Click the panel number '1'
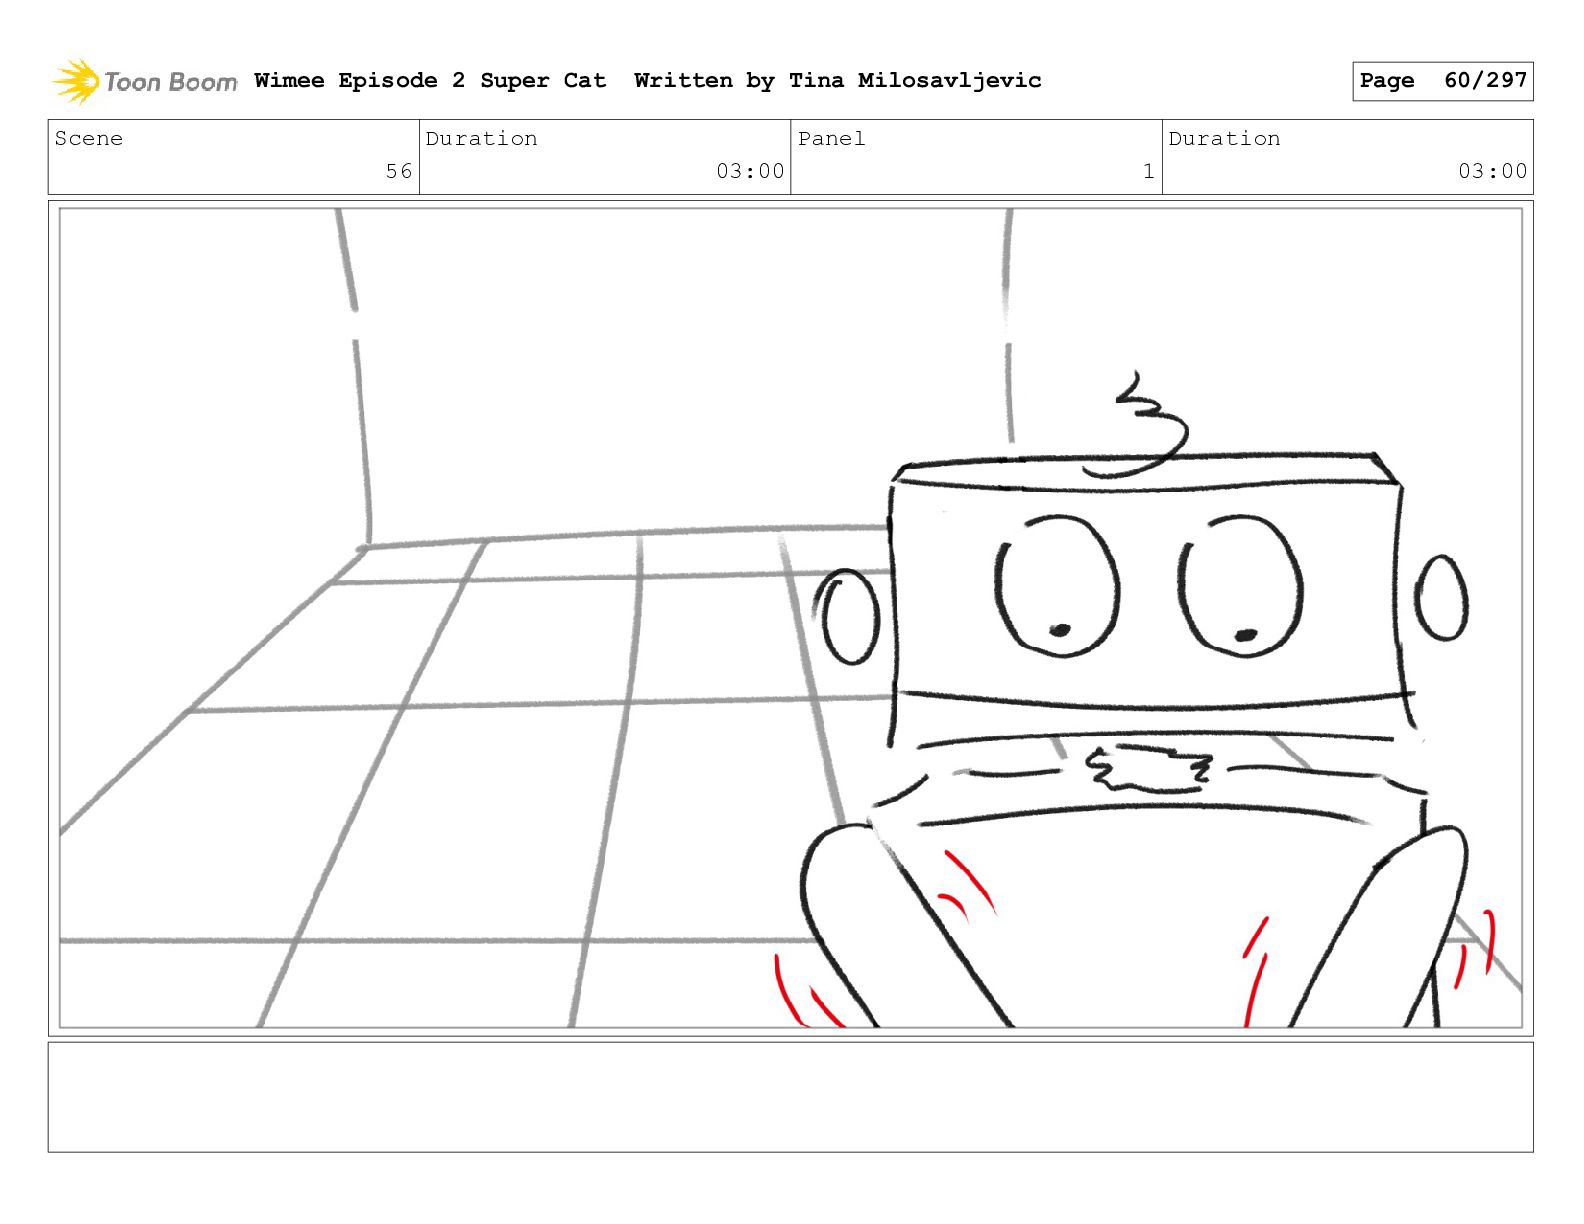 (1149, 171)
